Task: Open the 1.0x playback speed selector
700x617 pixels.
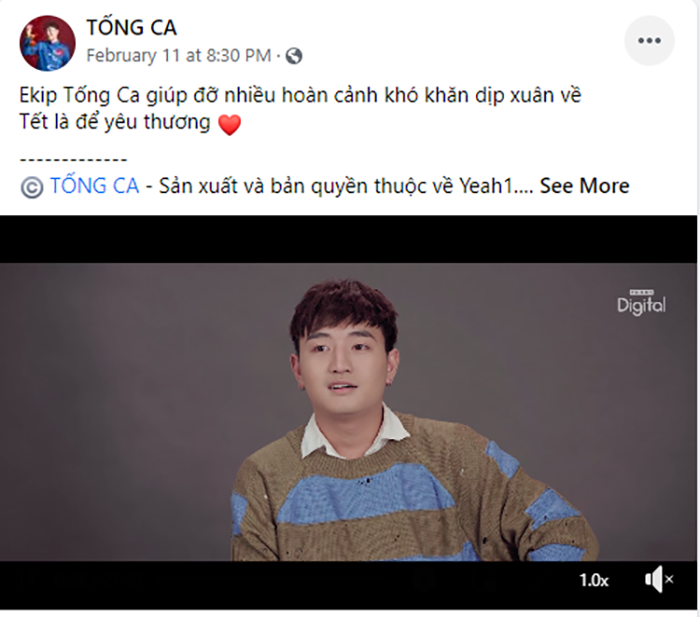Action: [x=594, y=580]
